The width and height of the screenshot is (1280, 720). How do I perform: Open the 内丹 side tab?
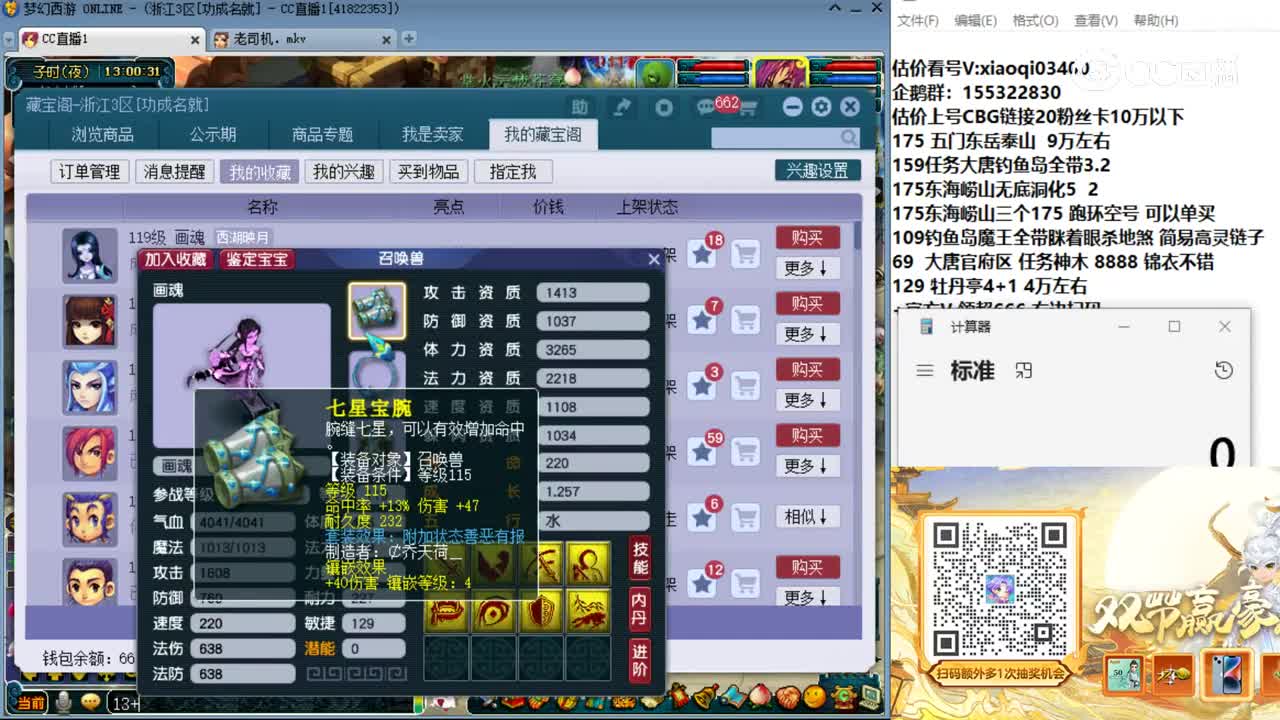pos(640,609)
